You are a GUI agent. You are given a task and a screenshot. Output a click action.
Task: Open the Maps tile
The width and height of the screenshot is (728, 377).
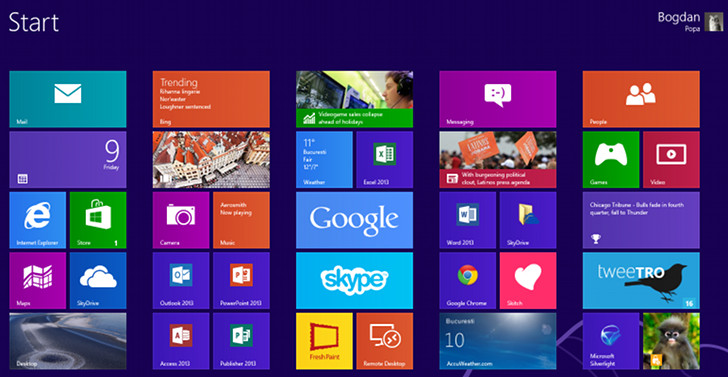click(x=38, y=280)
